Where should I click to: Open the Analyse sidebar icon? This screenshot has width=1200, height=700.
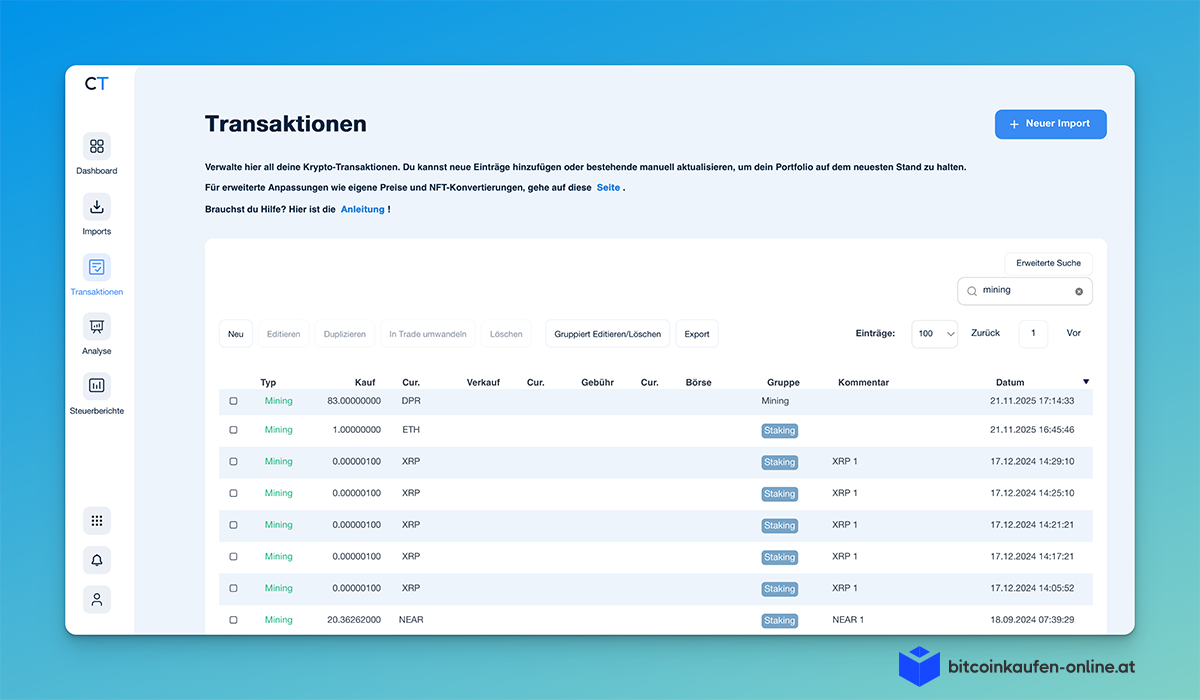97,326
